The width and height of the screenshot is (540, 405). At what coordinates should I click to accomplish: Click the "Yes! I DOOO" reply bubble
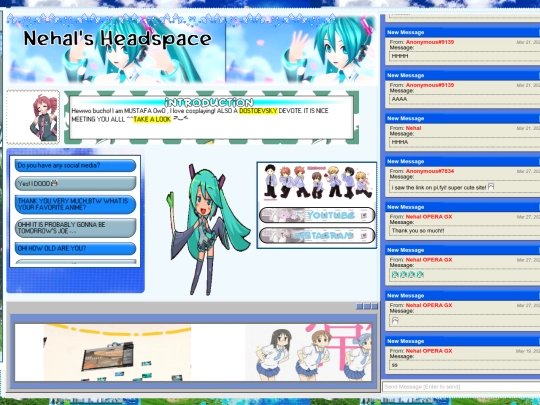click(75, 184)
